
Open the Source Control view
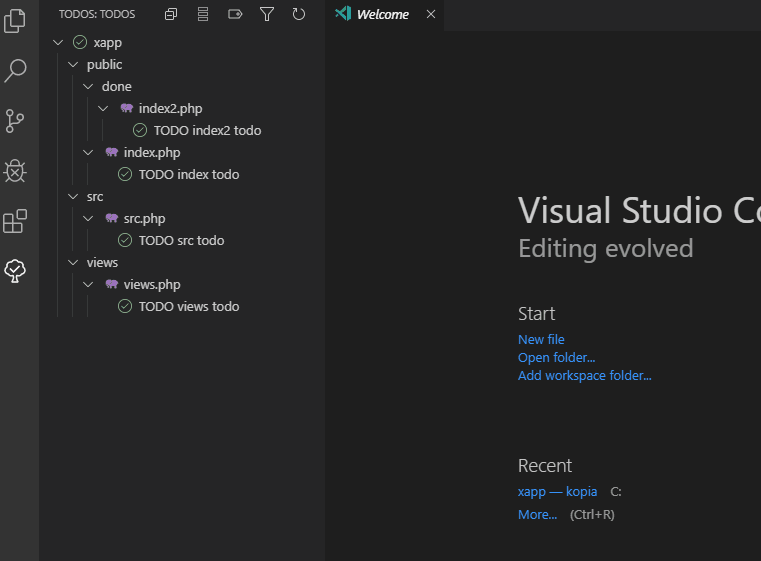(15, 121)
